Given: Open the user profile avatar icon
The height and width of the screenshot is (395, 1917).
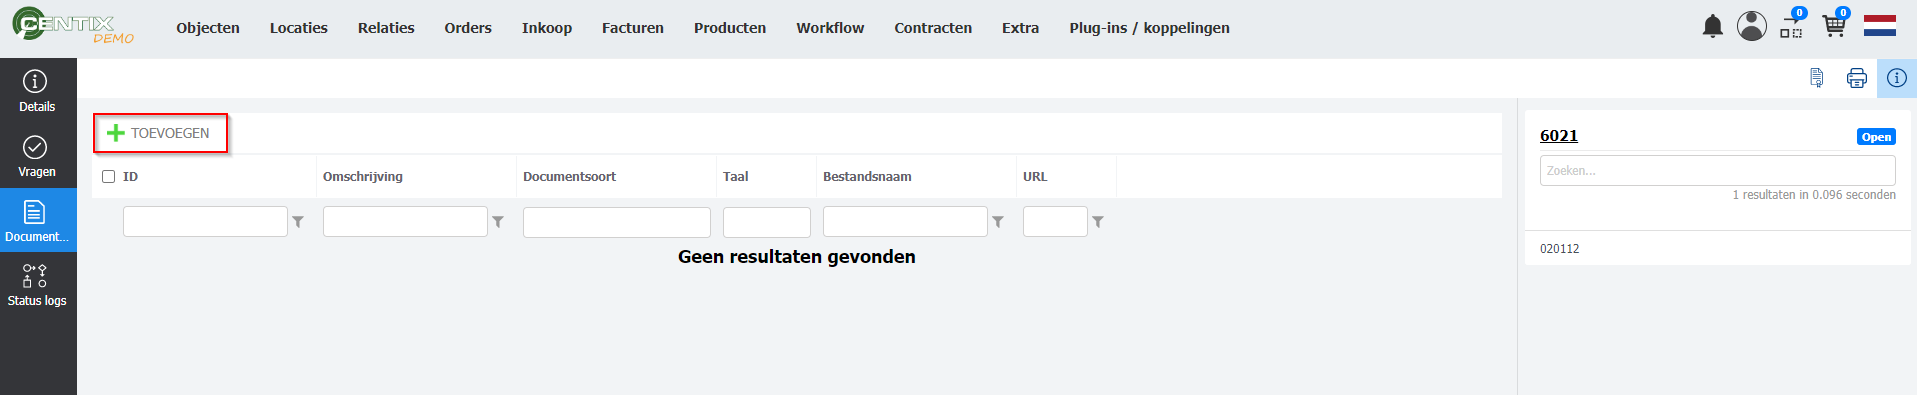Looking at the screenshot, I should coord(1751,26).
